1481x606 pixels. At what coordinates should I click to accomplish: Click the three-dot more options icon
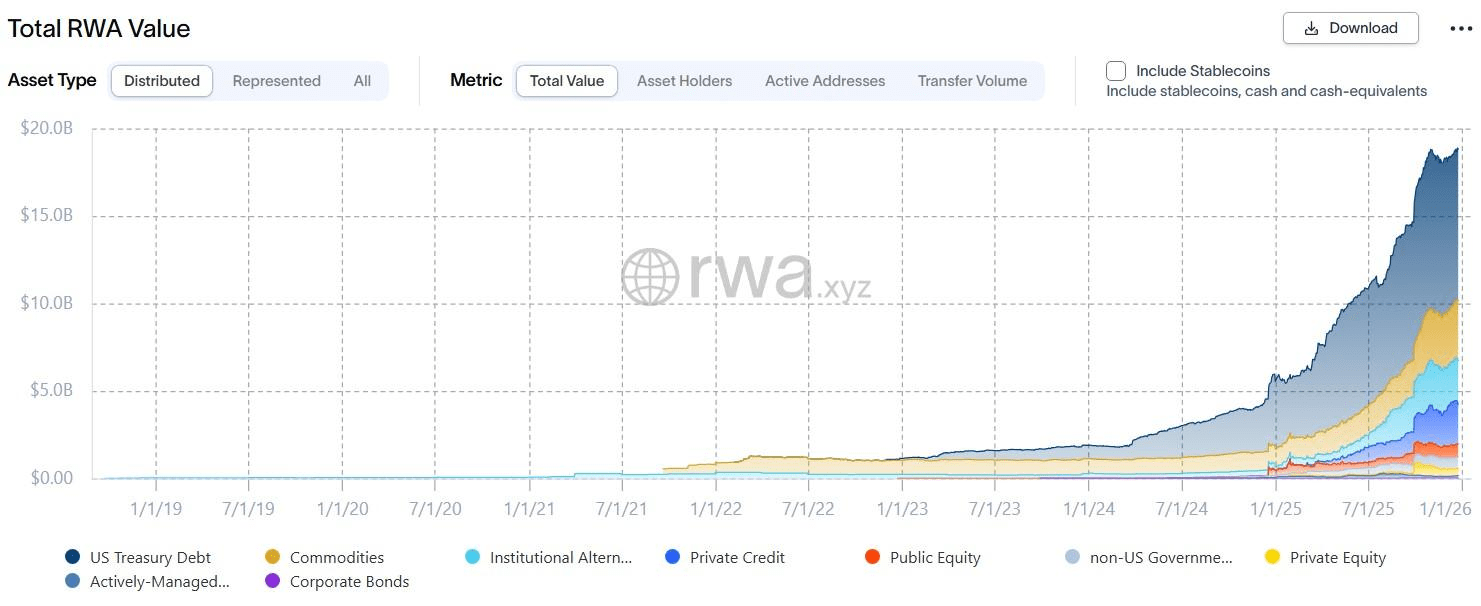pyautogui.click(x=1461, y=29)
